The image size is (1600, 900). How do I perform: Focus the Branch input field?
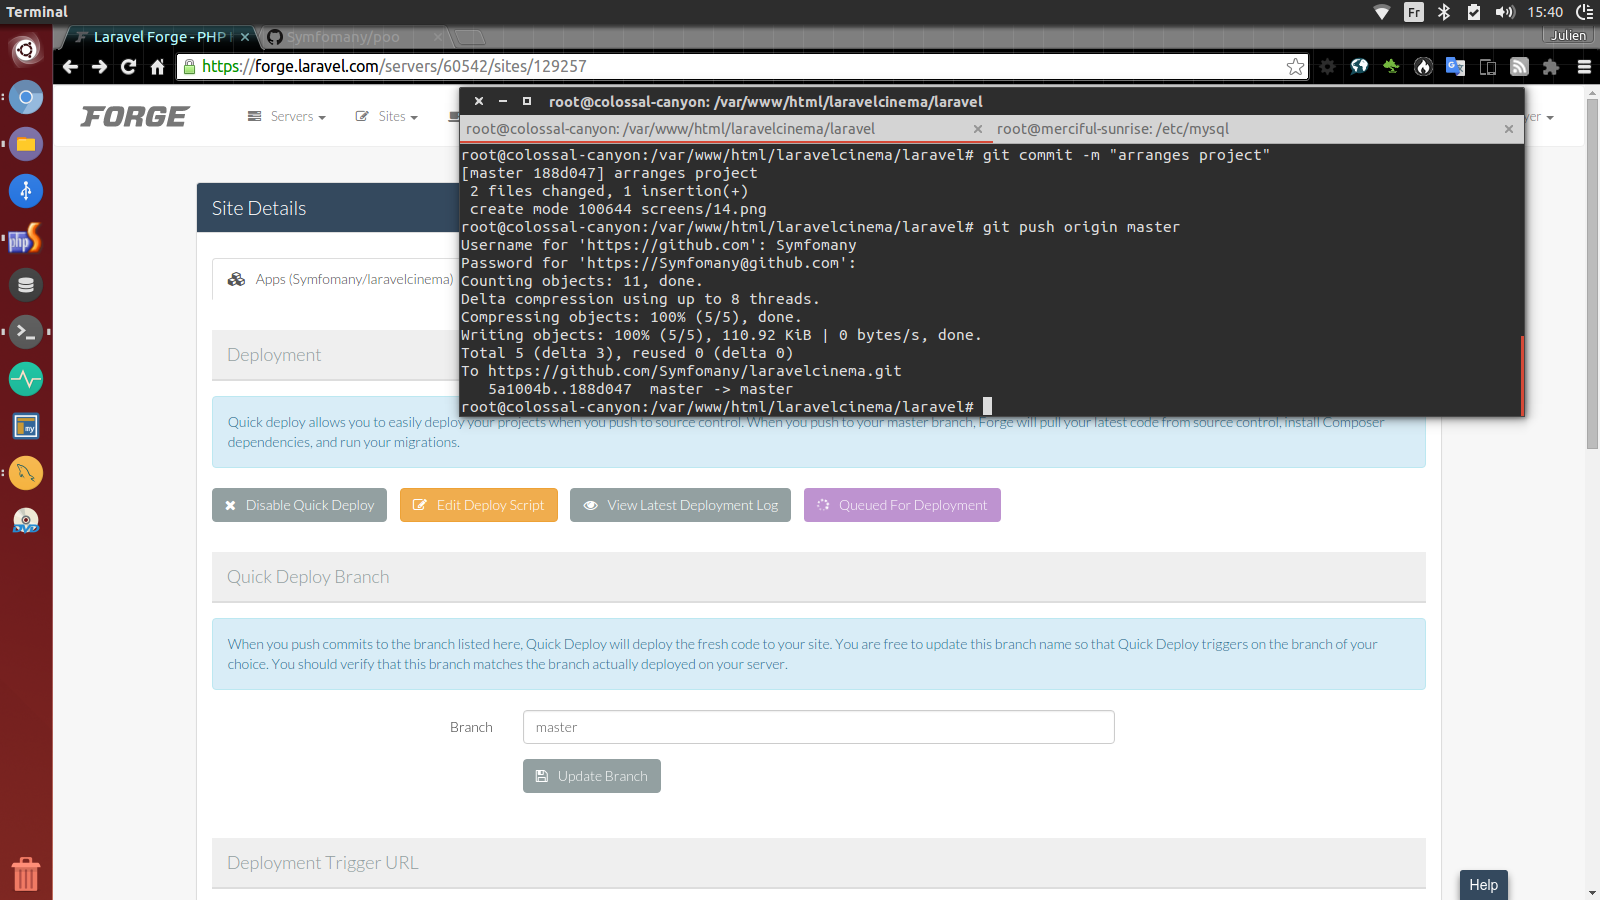[819, 727]
